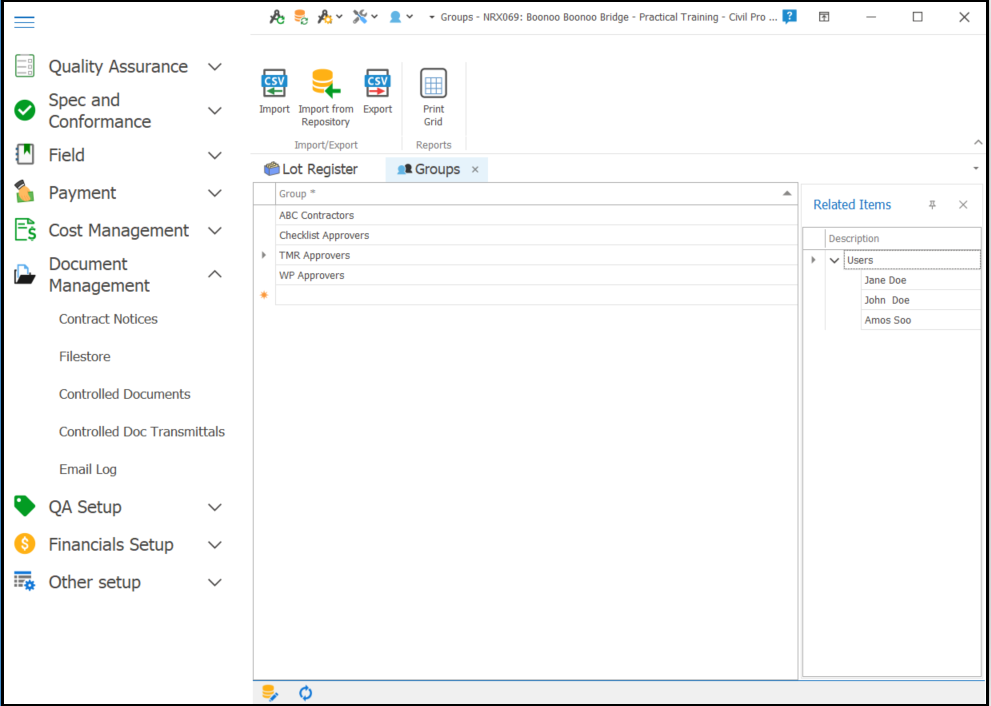Expand the Quality Assurance section
Image resolution: width=991 pixels, height=706 pixels.
pyautogui.click(x=214, y=67)
